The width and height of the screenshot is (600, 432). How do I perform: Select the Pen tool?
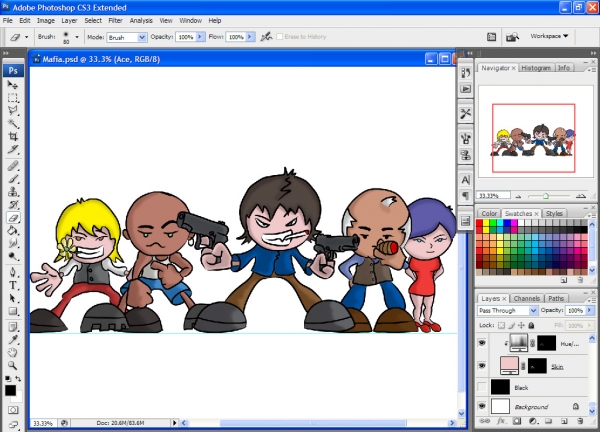pyautogui.click(x=13, y=272)
